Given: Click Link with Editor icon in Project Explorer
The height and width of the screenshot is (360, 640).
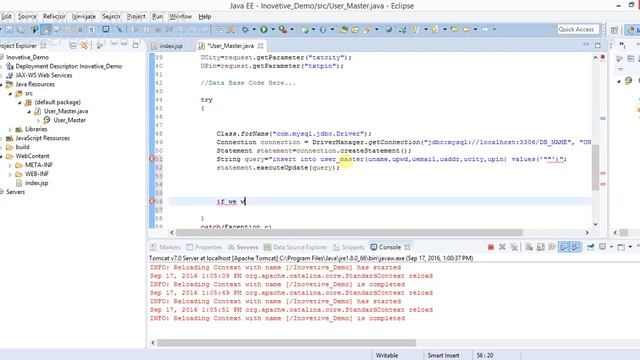Looking at the screenshot, I should pos(84,45).
